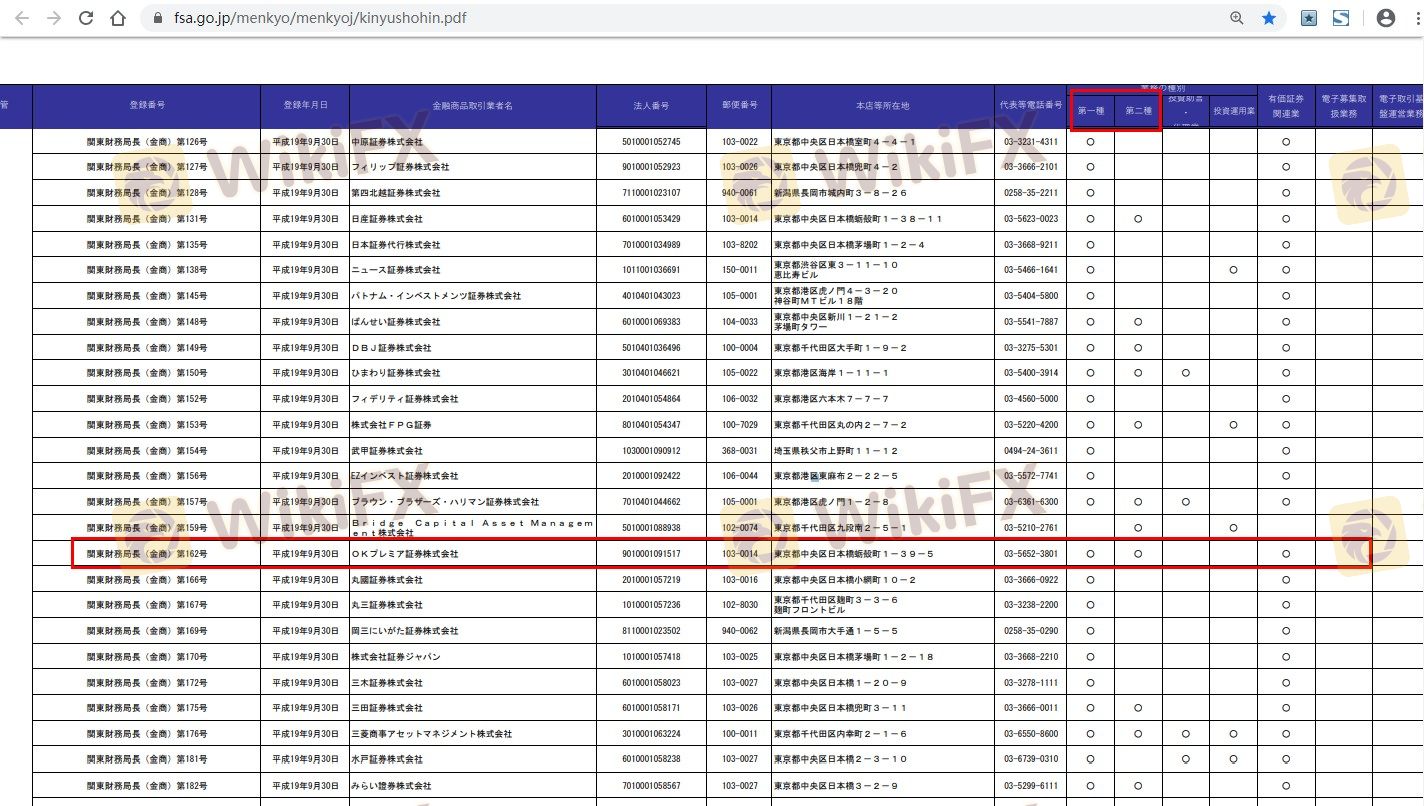This screenshot has height=806, width=1424.
Task: Click the 第一種 column header
Action: point(1091,110)
